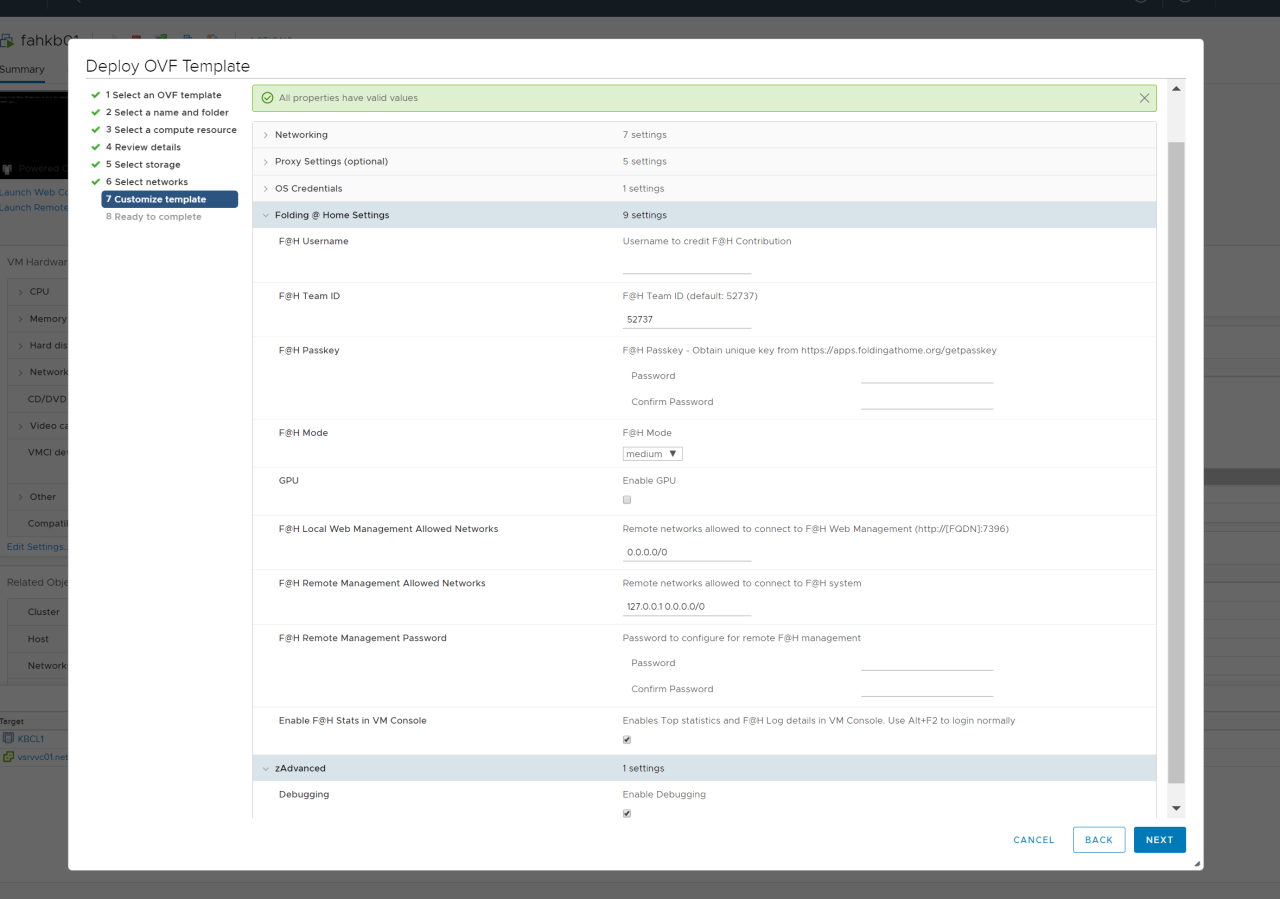Click the vertical scrollbar thumb
The width and height of the screenshot is (1280, 899).
[x=1176, y=462]
